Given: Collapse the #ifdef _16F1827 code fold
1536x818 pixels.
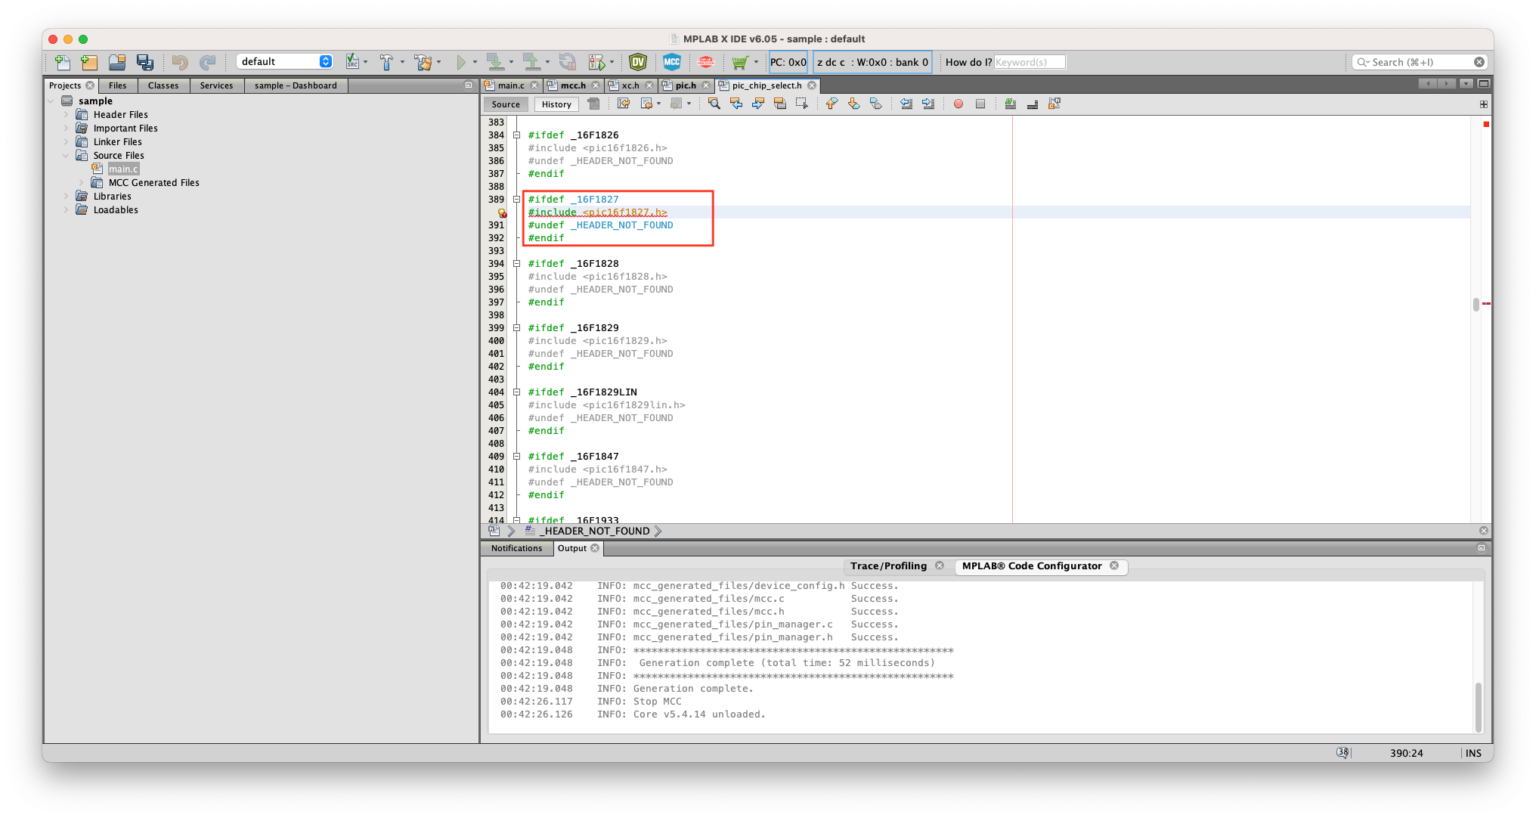Looking at the screenshot, I should coord(517,199).
